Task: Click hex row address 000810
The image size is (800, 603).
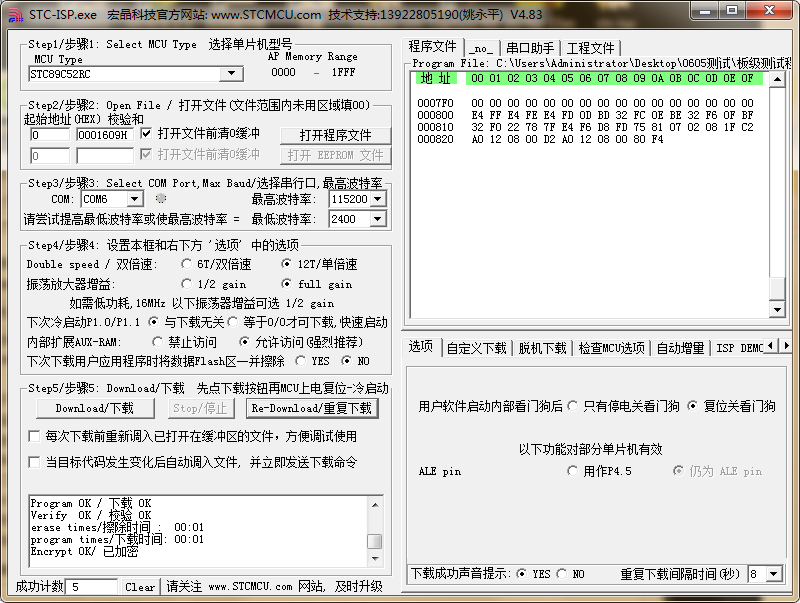Action: (435, 127)
